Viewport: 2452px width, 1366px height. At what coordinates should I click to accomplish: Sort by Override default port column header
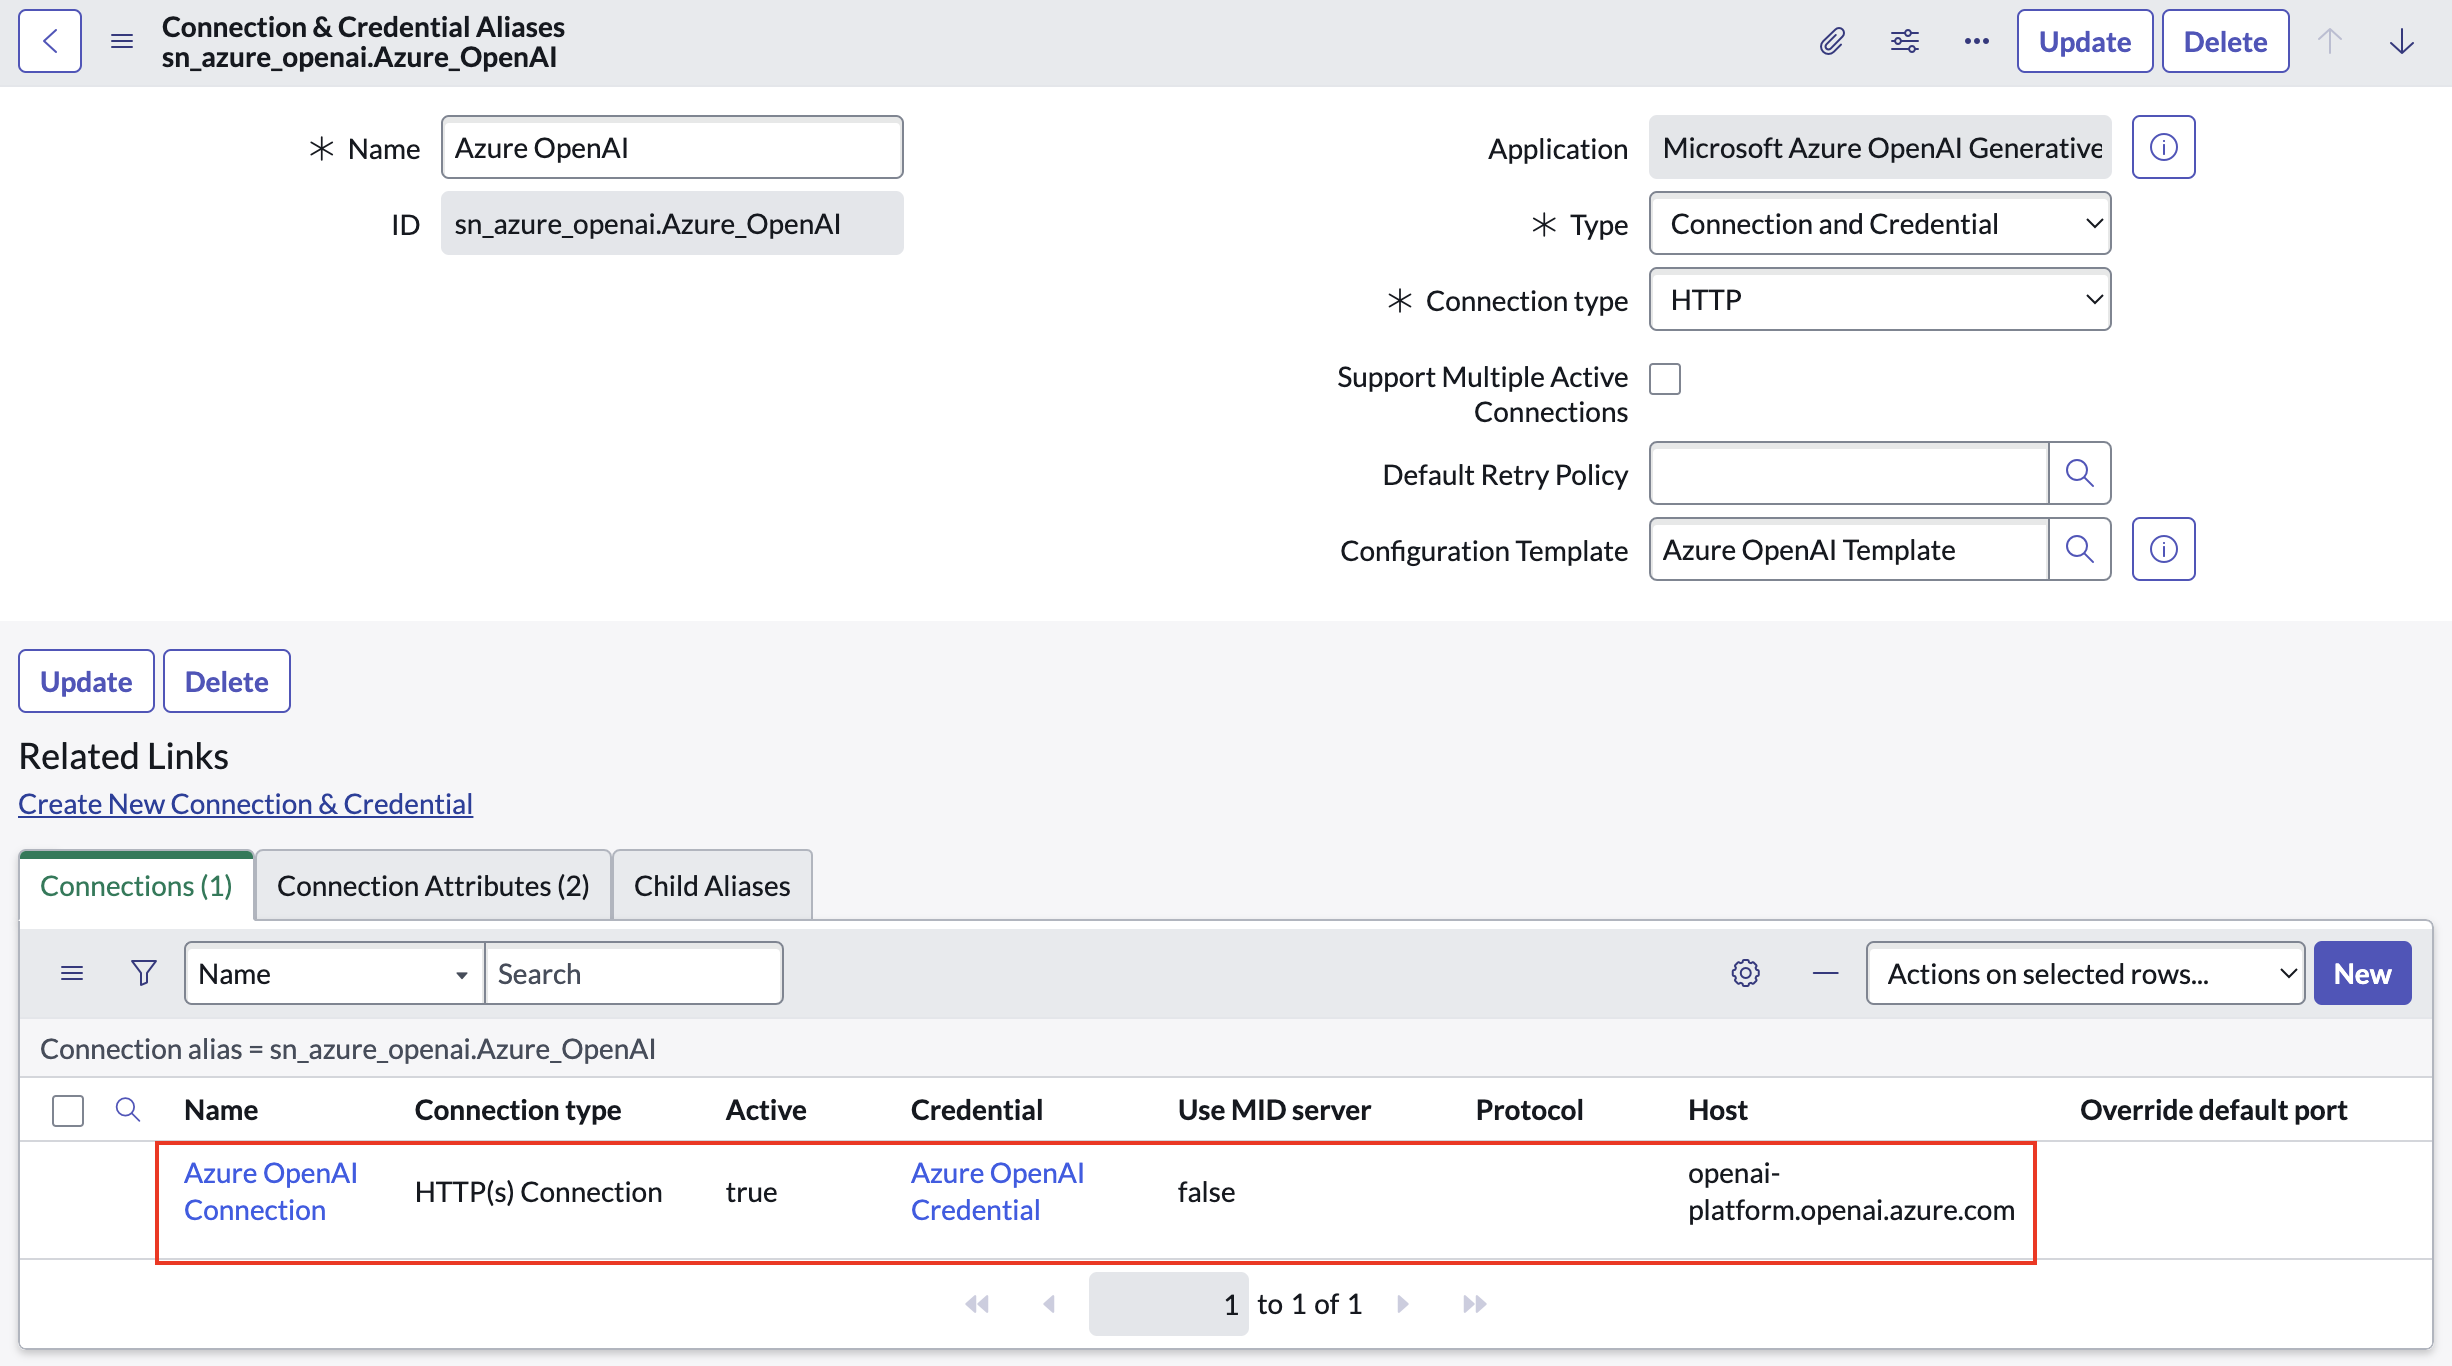(2213, 1110)
